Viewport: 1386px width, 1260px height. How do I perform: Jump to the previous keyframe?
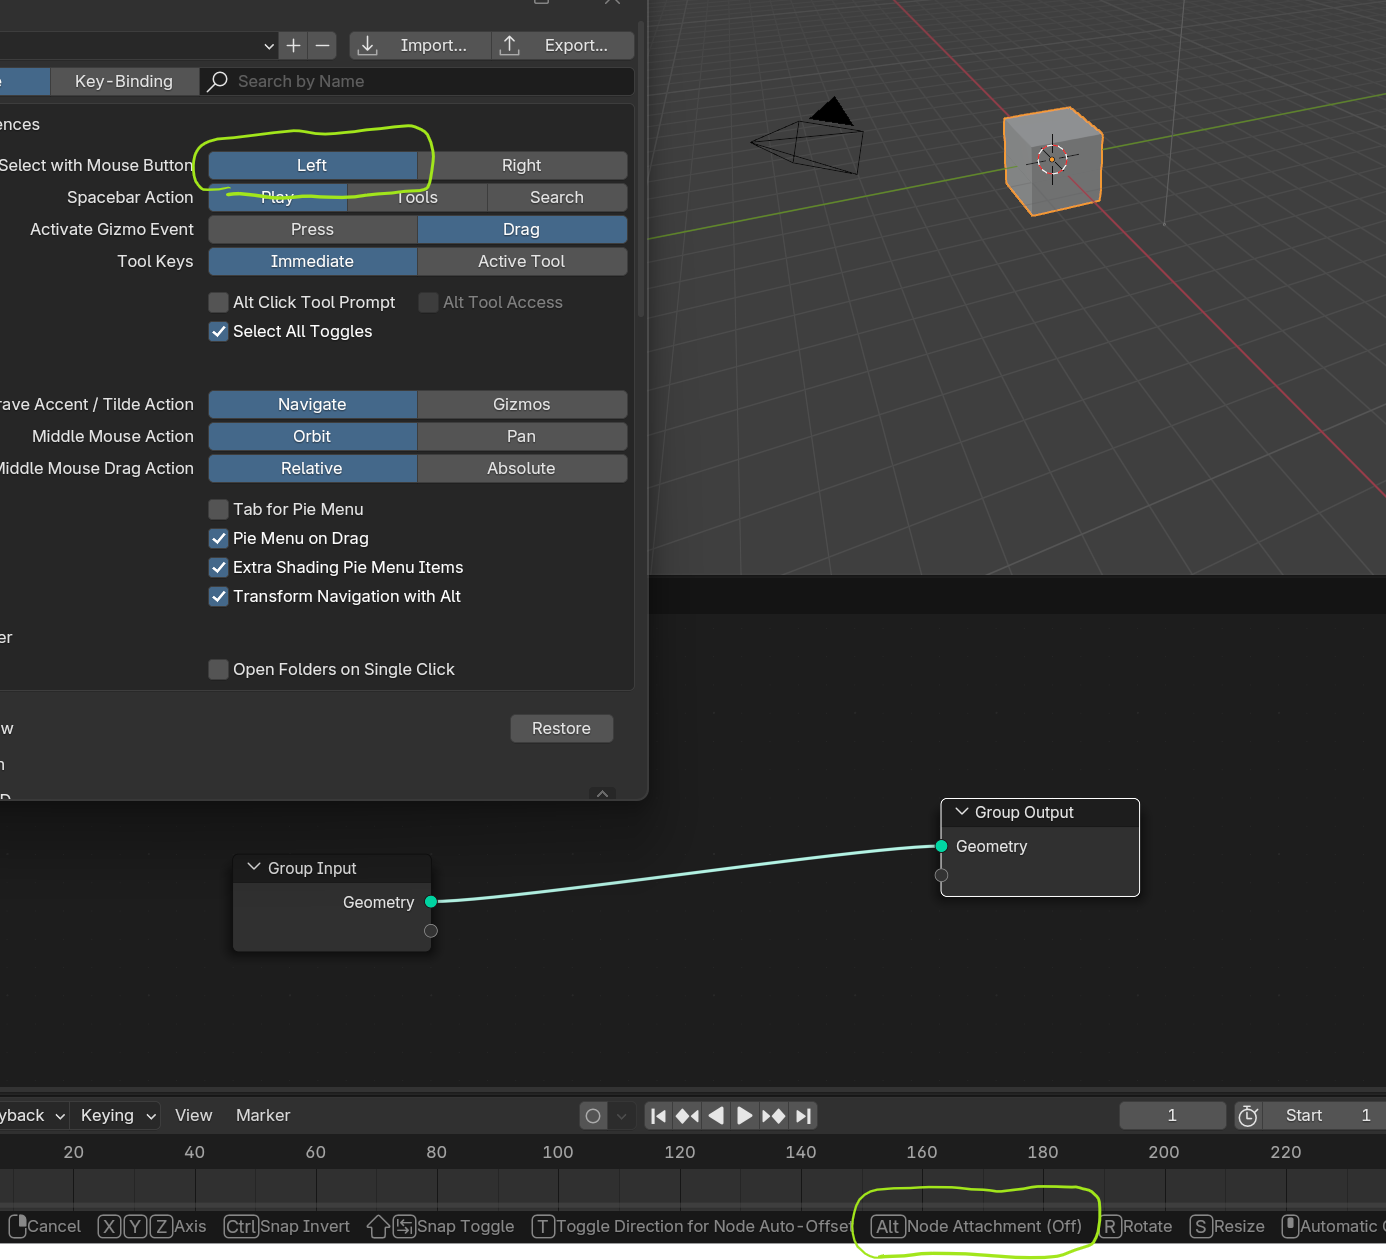(x=687, y=1116)
